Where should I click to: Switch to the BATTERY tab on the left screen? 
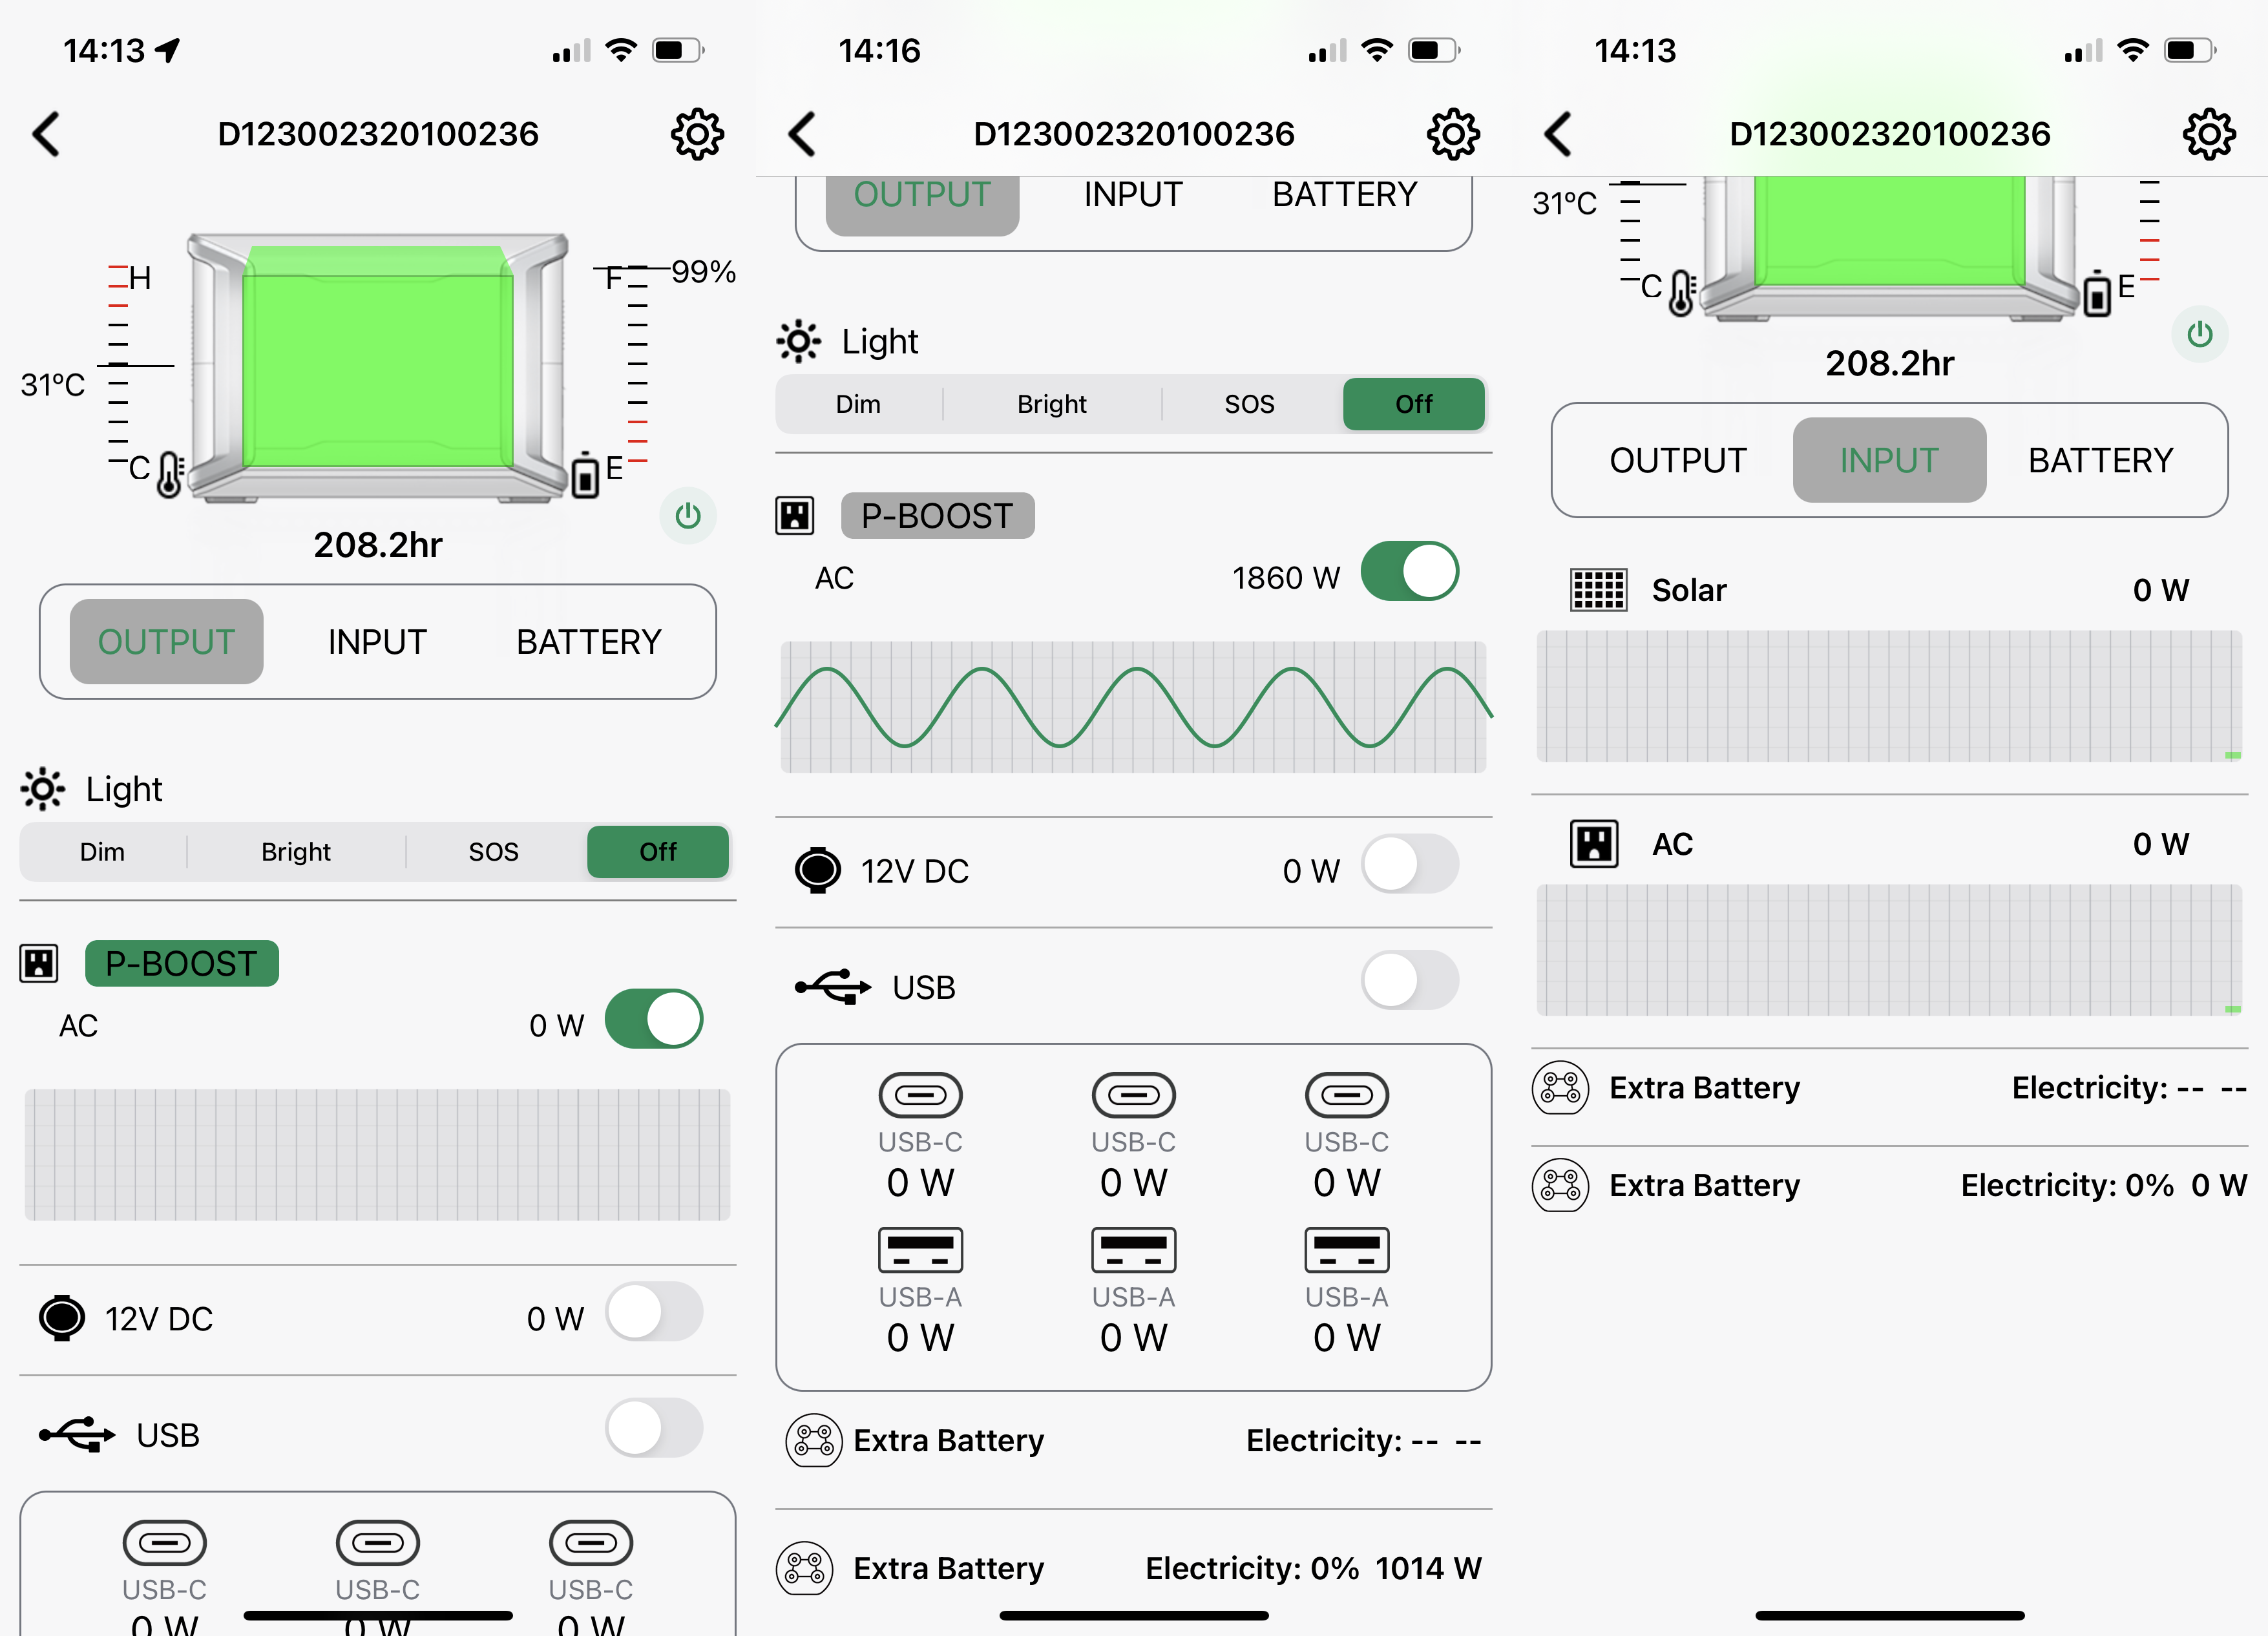[x=589, y=642]
